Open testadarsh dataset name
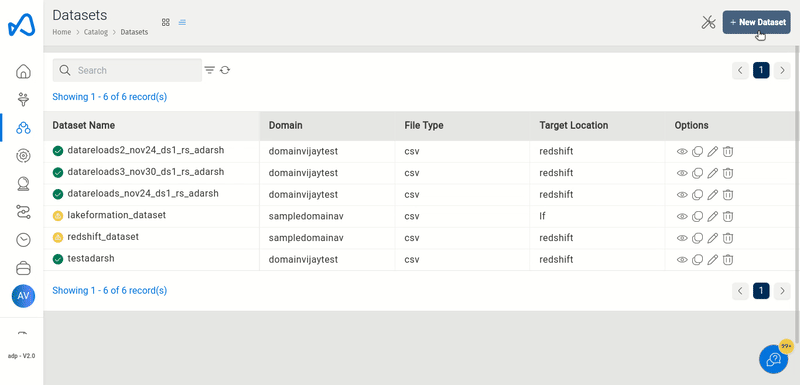 pos(91,259)
